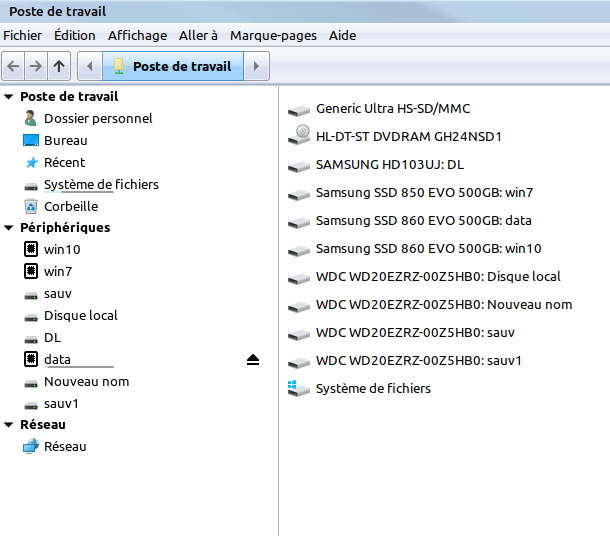610x536 pixels.
Task: Open the Édition menu
Action: 75,35
